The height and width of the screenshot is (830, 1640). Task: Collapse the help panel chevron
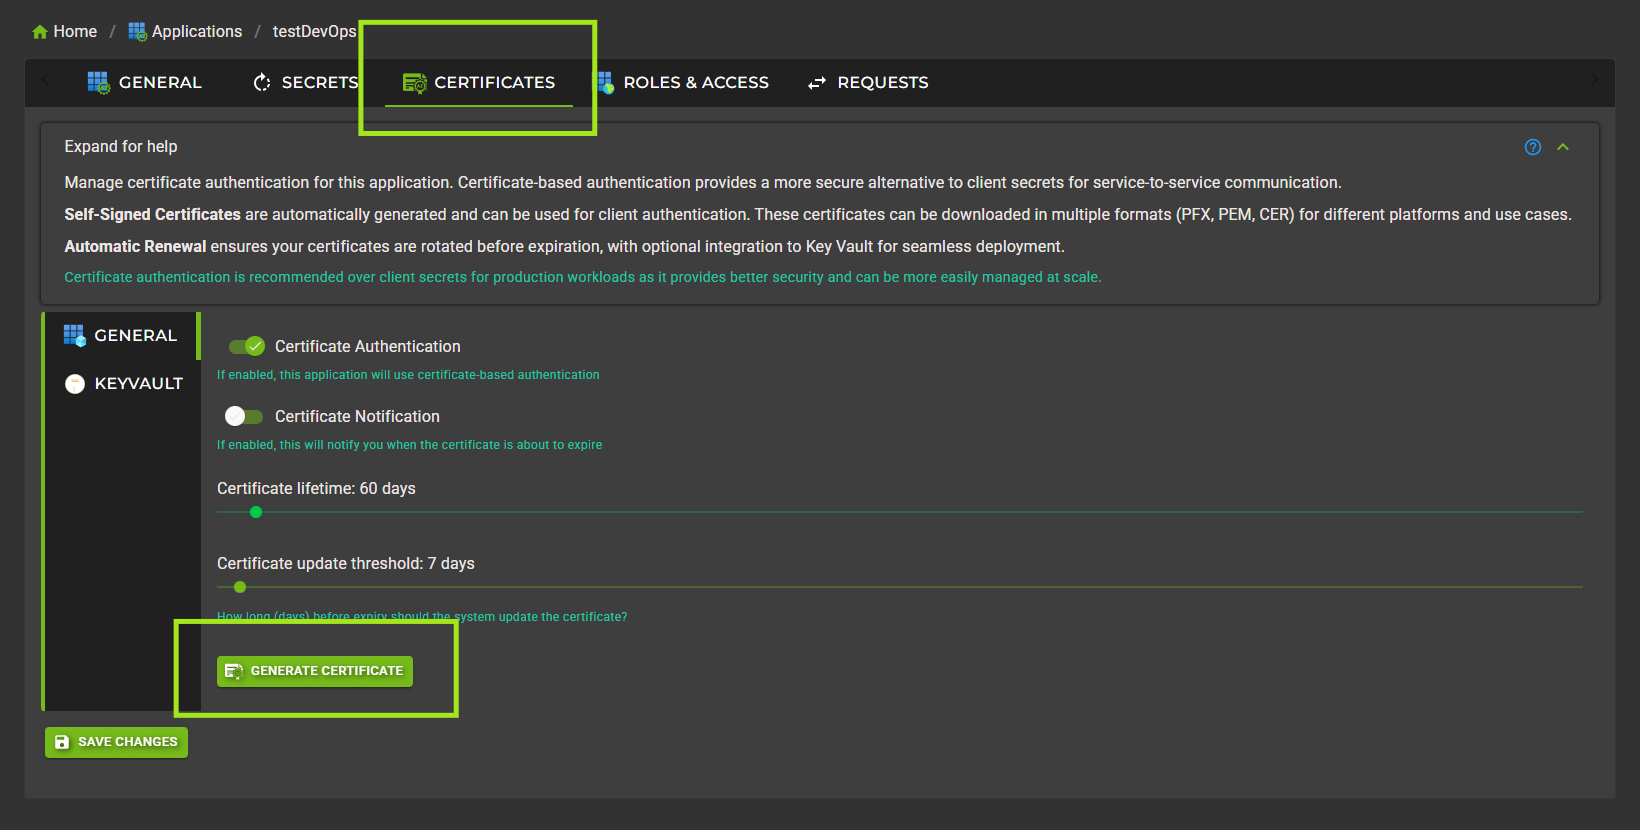pos(1563,147)
